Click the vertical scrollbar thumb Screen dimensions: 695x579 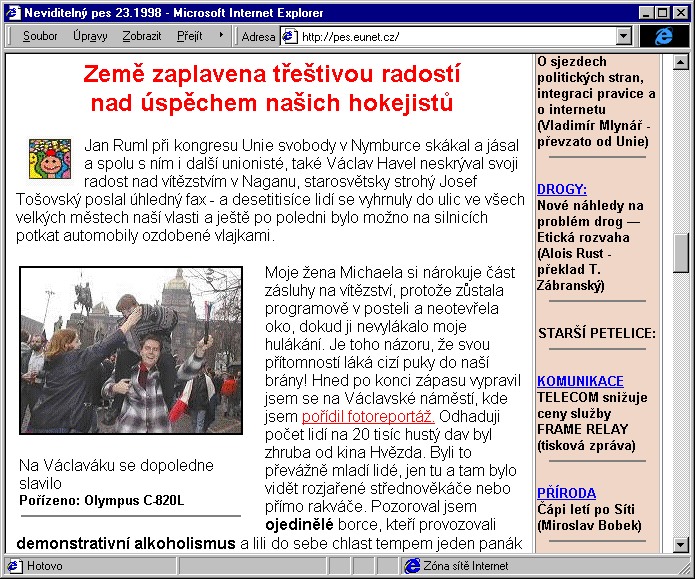click(x=681, y=252)
